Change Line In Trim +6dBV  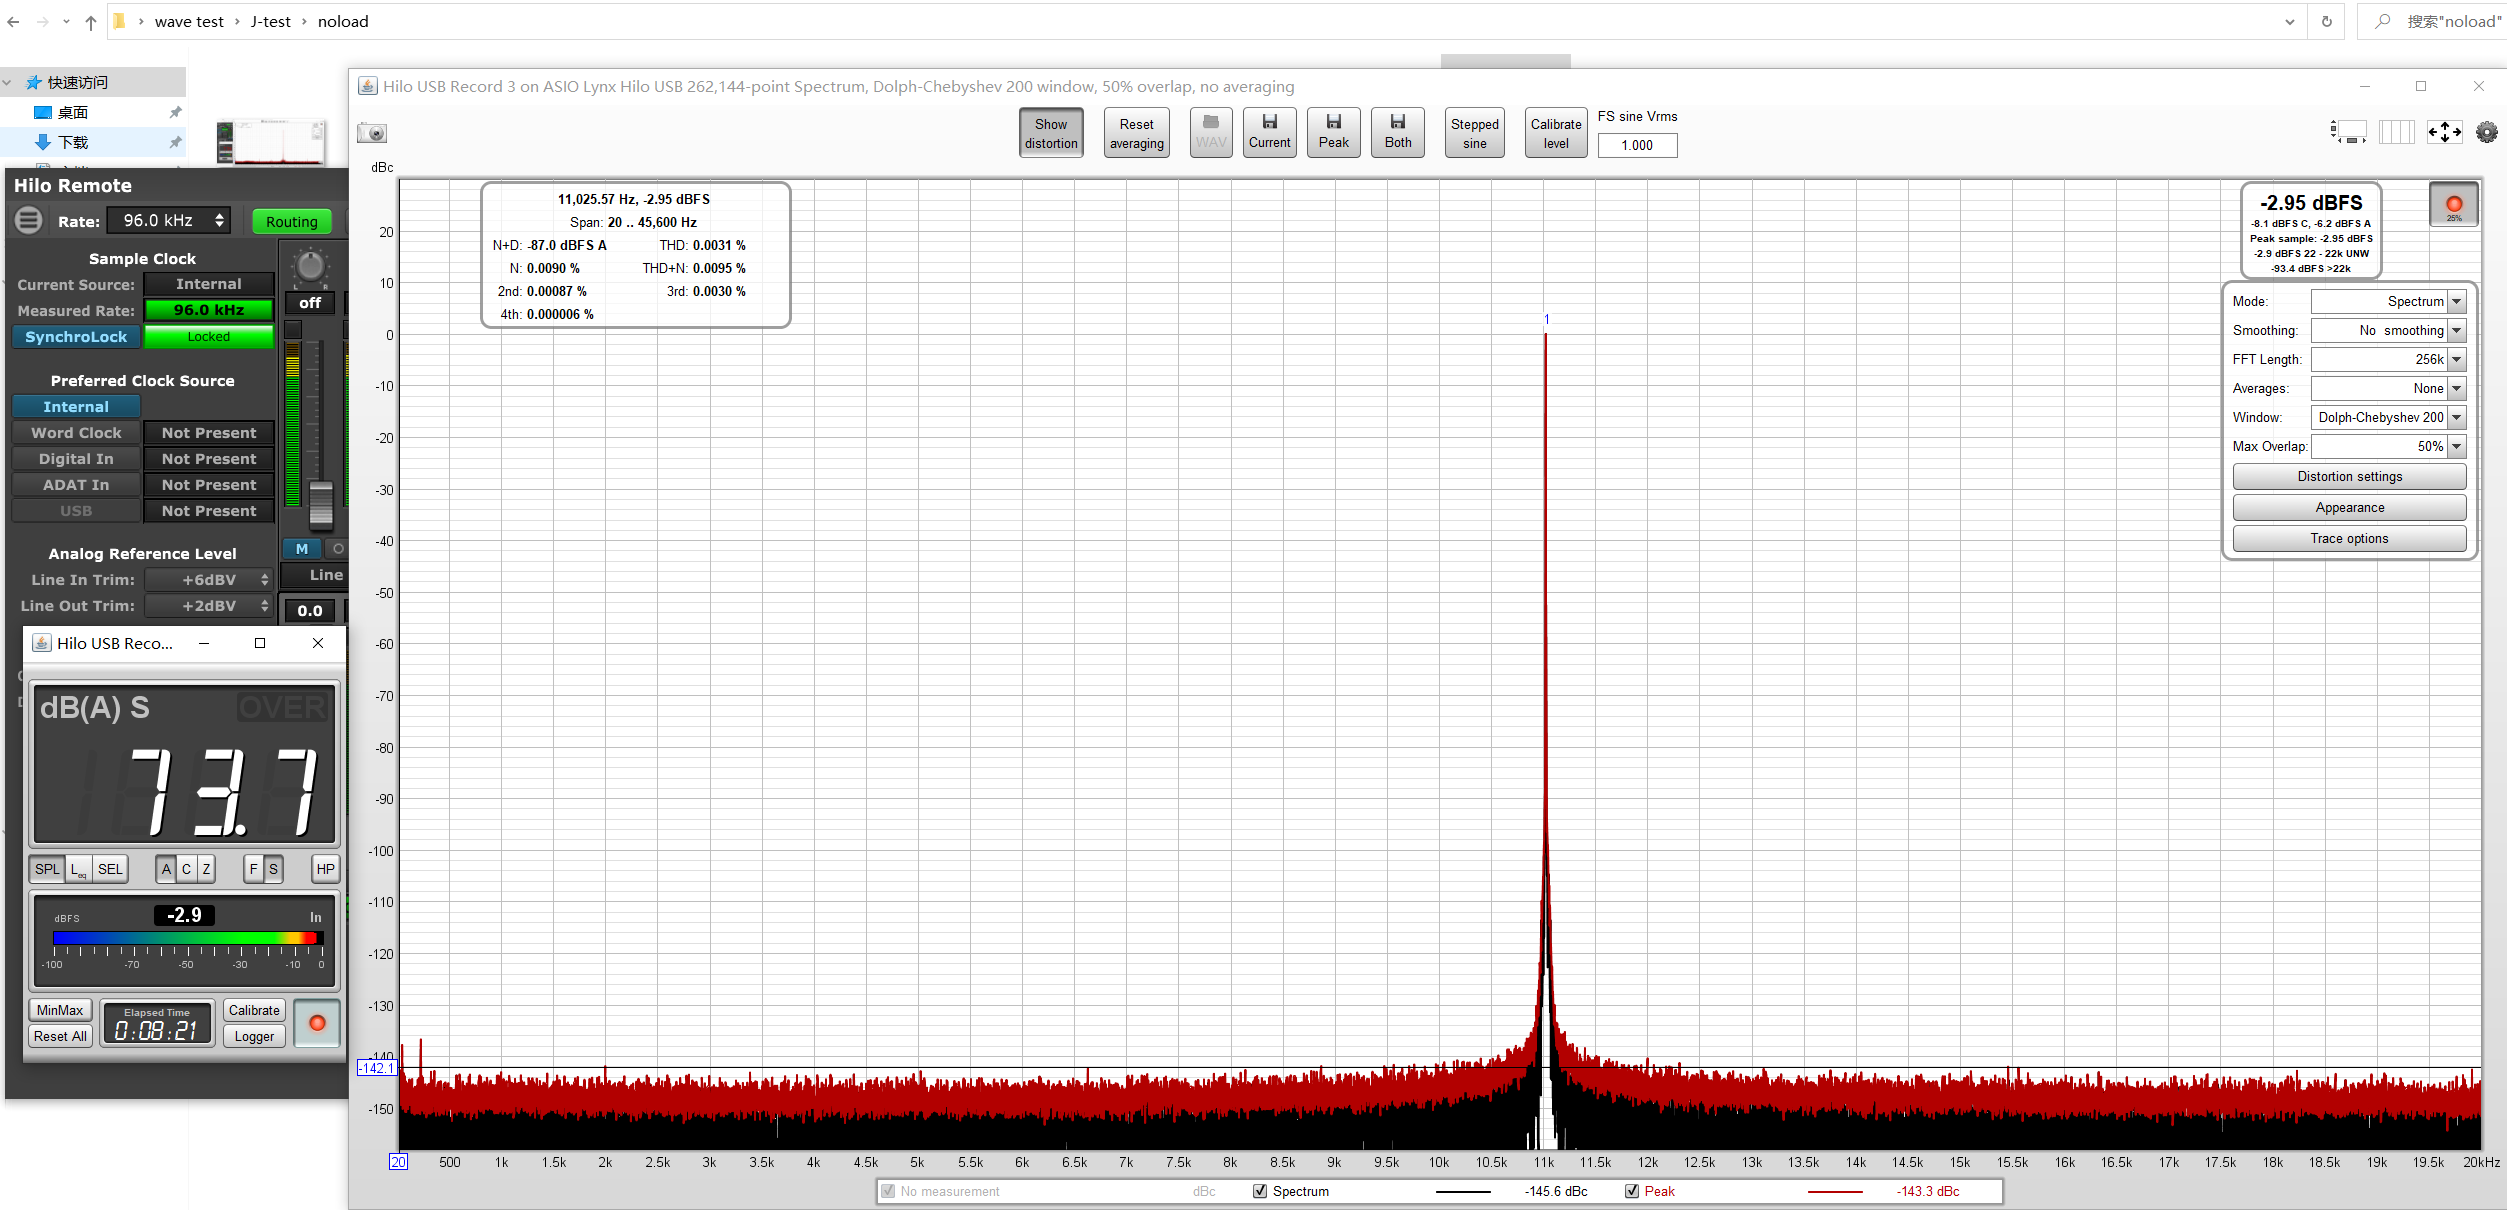coord(209,580)
